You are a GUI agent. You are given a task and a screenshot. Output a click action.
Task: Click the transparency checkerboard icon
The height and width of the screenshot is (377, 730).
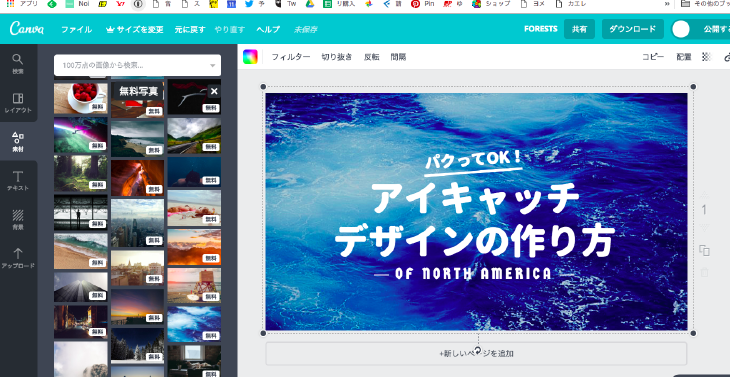[707, 57]
